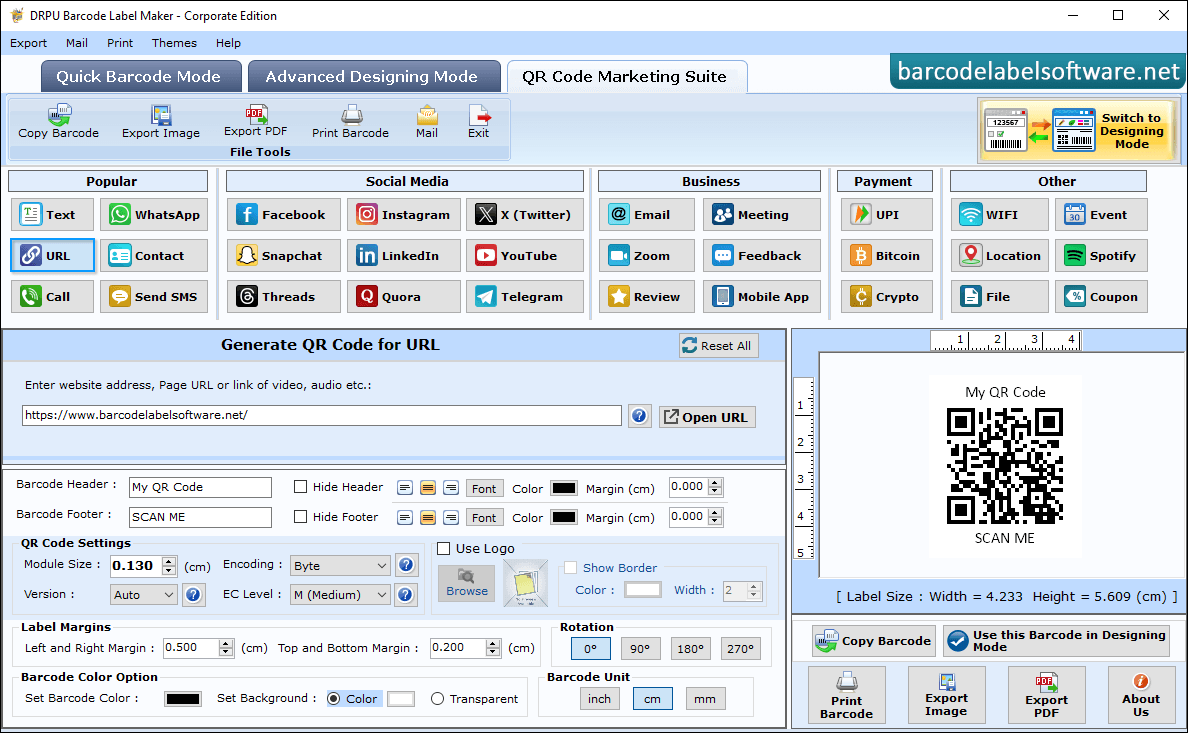This screenshot has width=1188, height=733.
Task: Choose the Text QR code type
Action: (52, 215)
